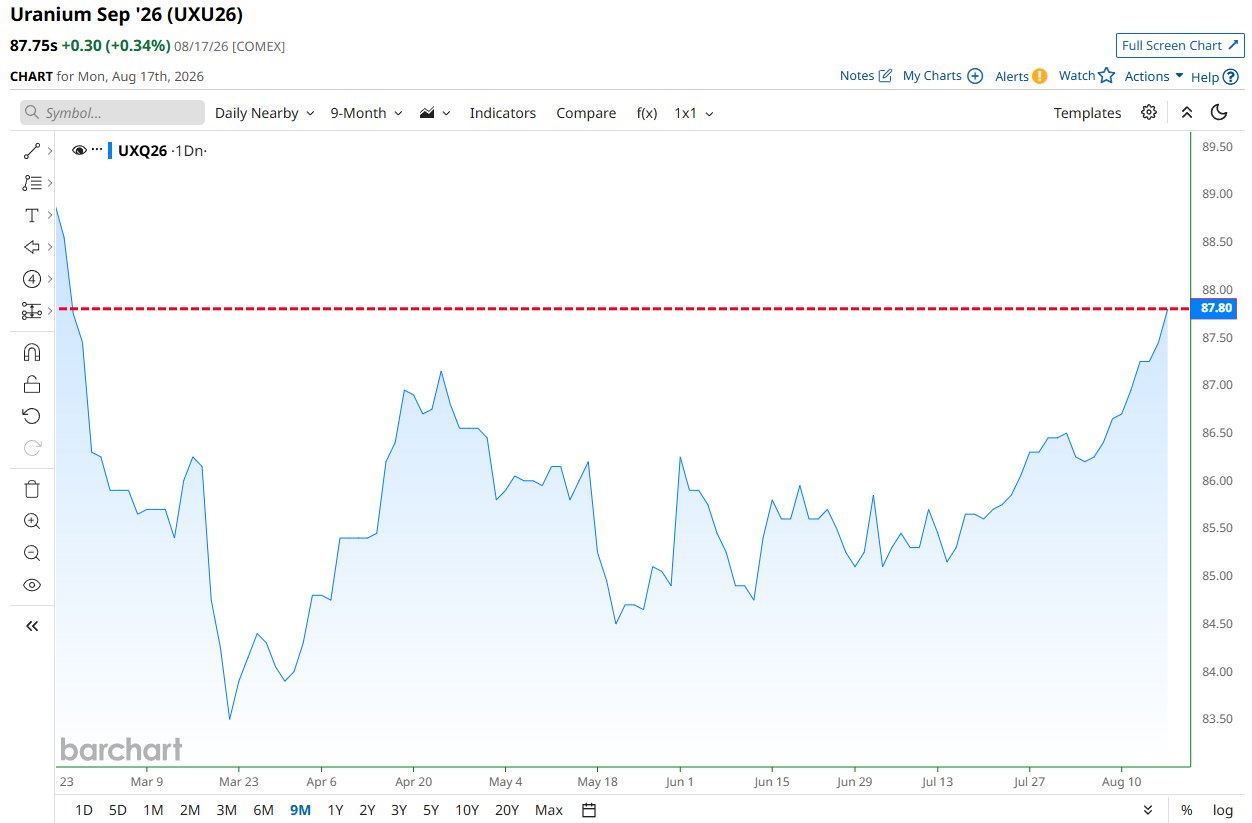Click the Alerts exclamation badge icon
Viewport: 1252px width, 823px height.
1040,76
